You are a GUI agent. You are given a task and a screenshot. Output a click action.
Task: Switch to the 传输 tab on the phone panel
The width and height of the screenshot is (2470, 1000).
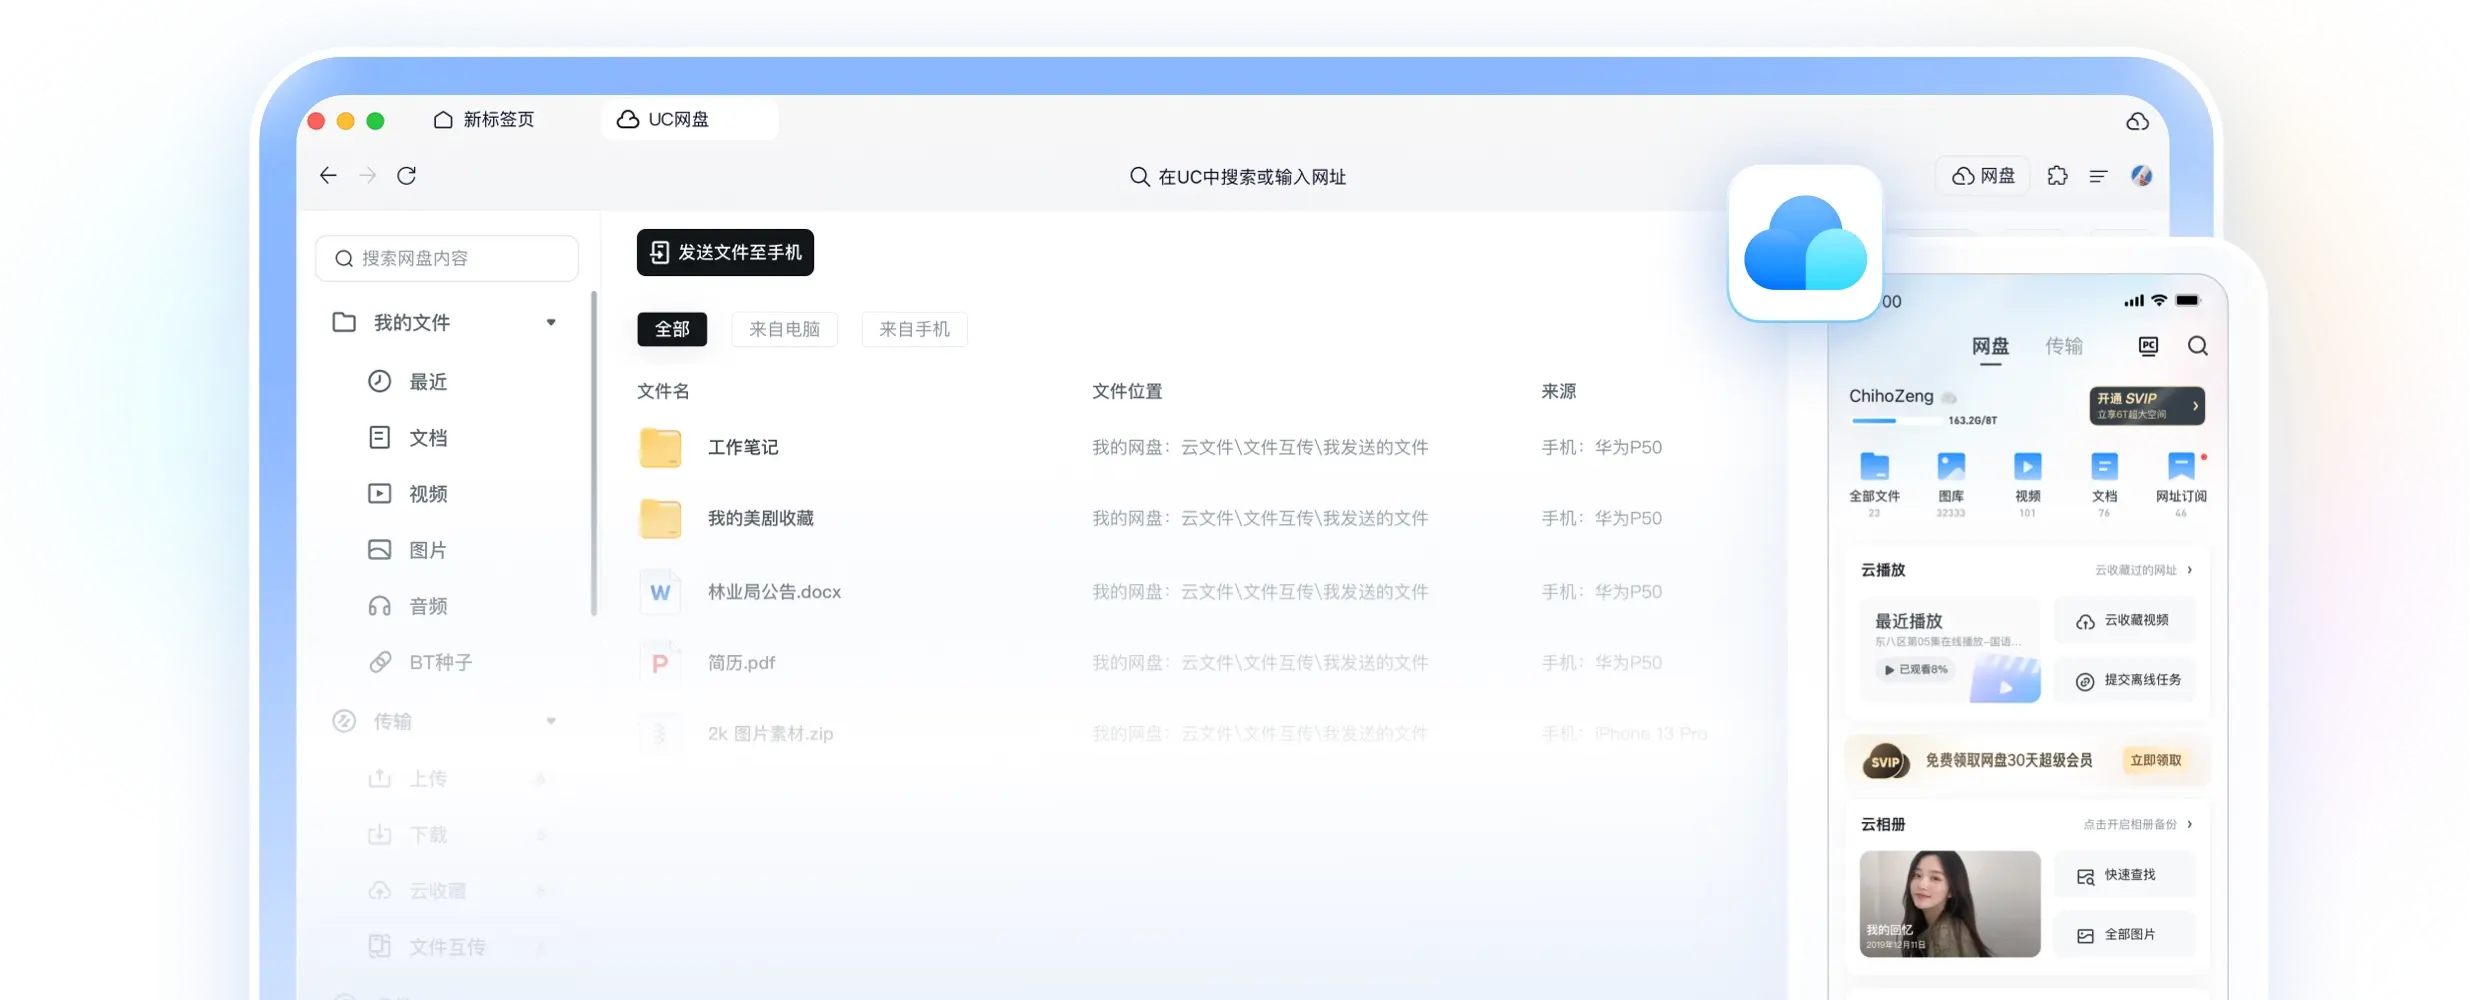coord(2066,345)
